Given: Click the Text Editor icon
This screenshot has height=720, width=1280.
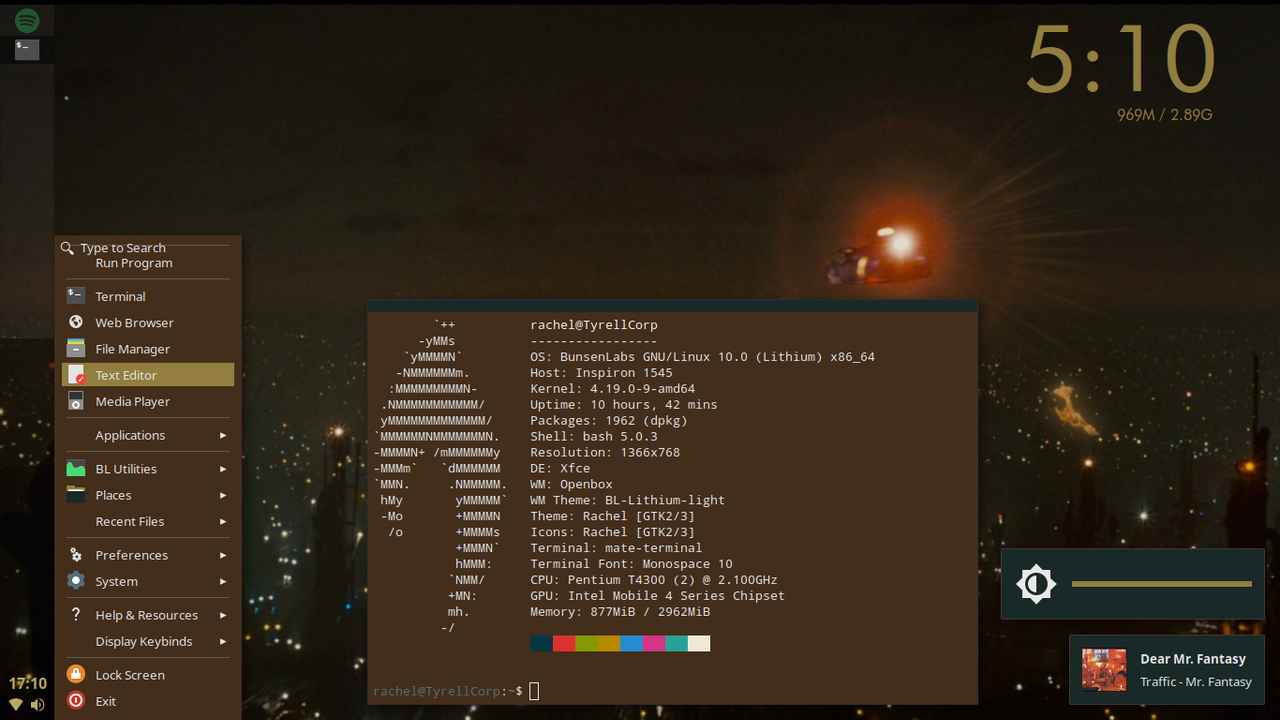Looking at the screenshot, I should coord(76,374).
